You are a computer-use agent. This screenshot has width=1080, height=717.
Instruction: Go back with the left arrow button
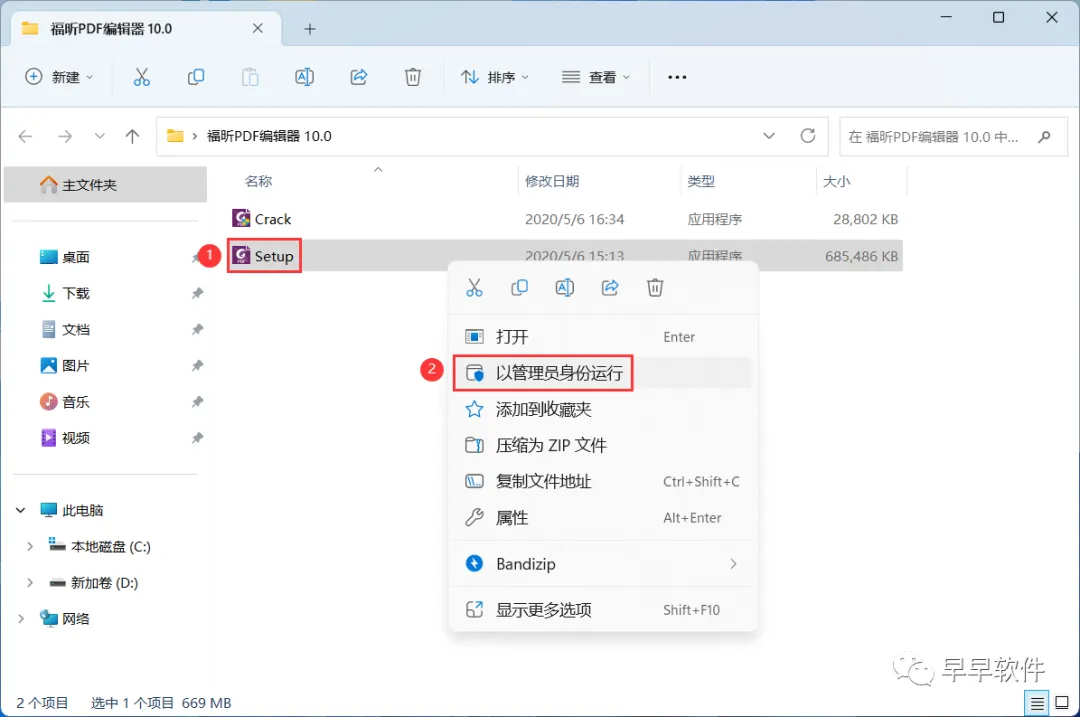(x=25, y=136)
